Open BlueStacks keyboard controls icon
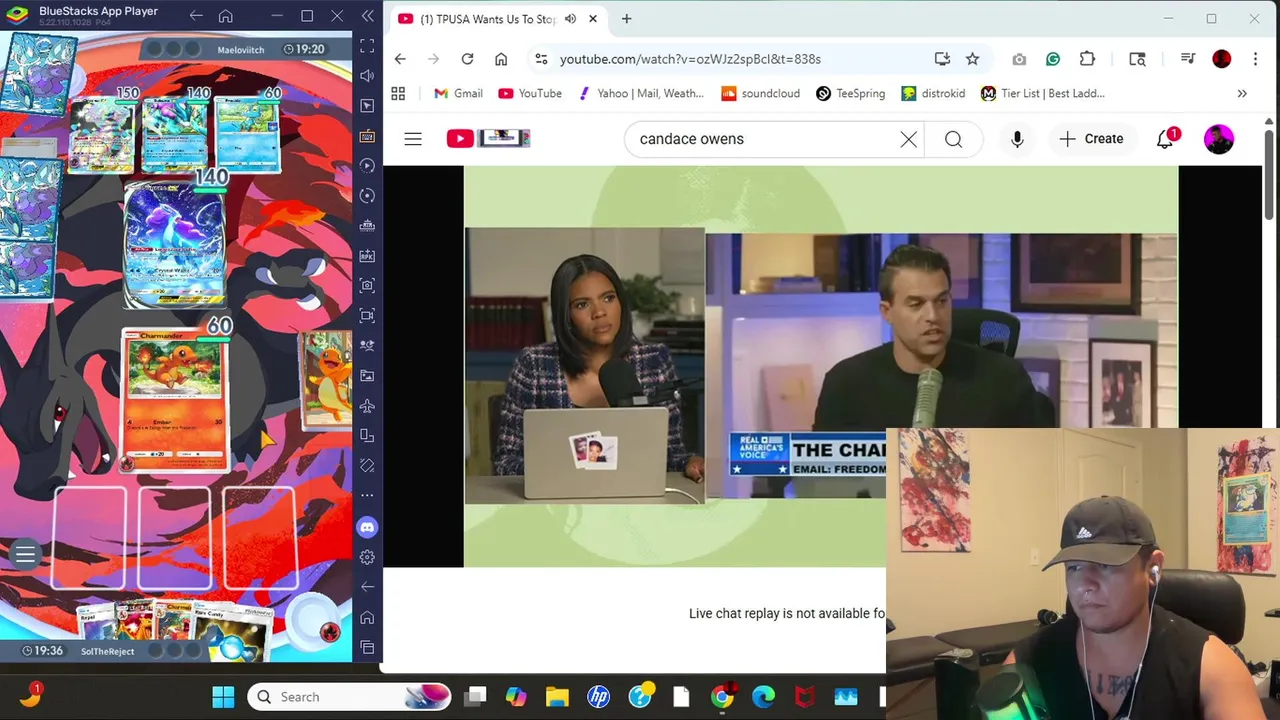Image resolution: width=1280 pixels, height=720 pixels. click(367, 136)
